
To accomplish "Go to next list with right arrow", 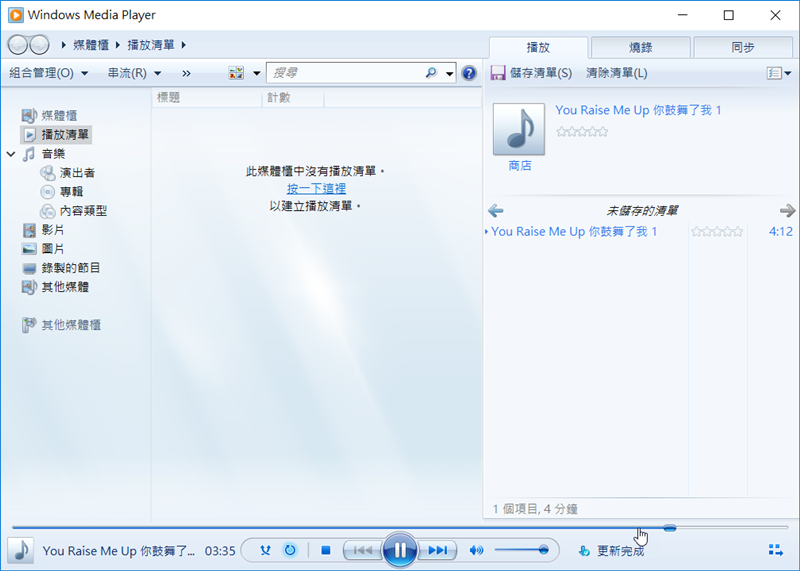I will point(787,210).
